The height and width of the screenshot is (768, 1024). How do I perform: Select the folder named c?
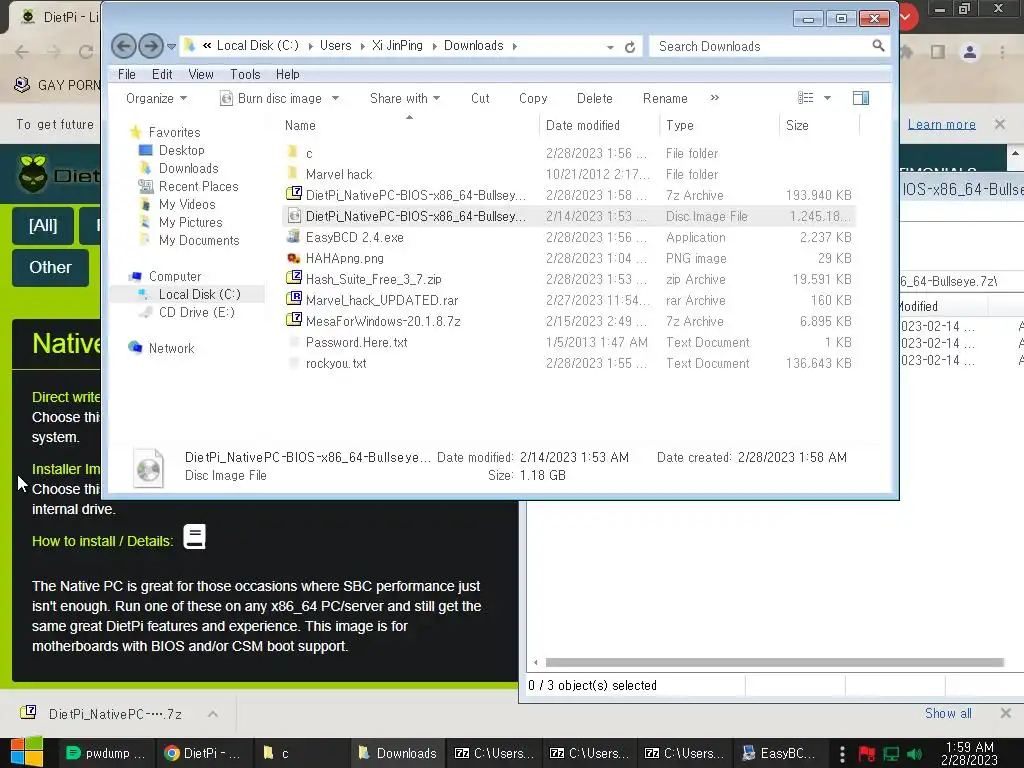[309, 153]
